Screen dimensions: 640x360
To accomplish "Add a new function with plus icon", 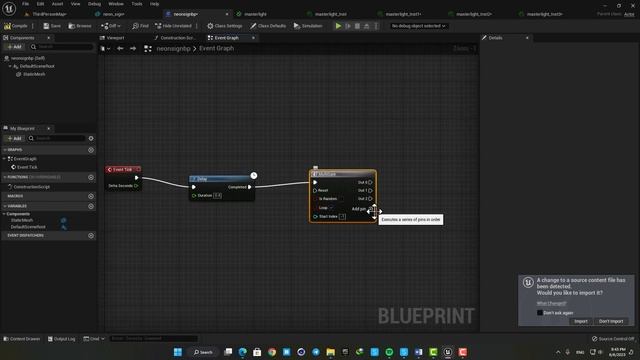I will click(91, 177).
